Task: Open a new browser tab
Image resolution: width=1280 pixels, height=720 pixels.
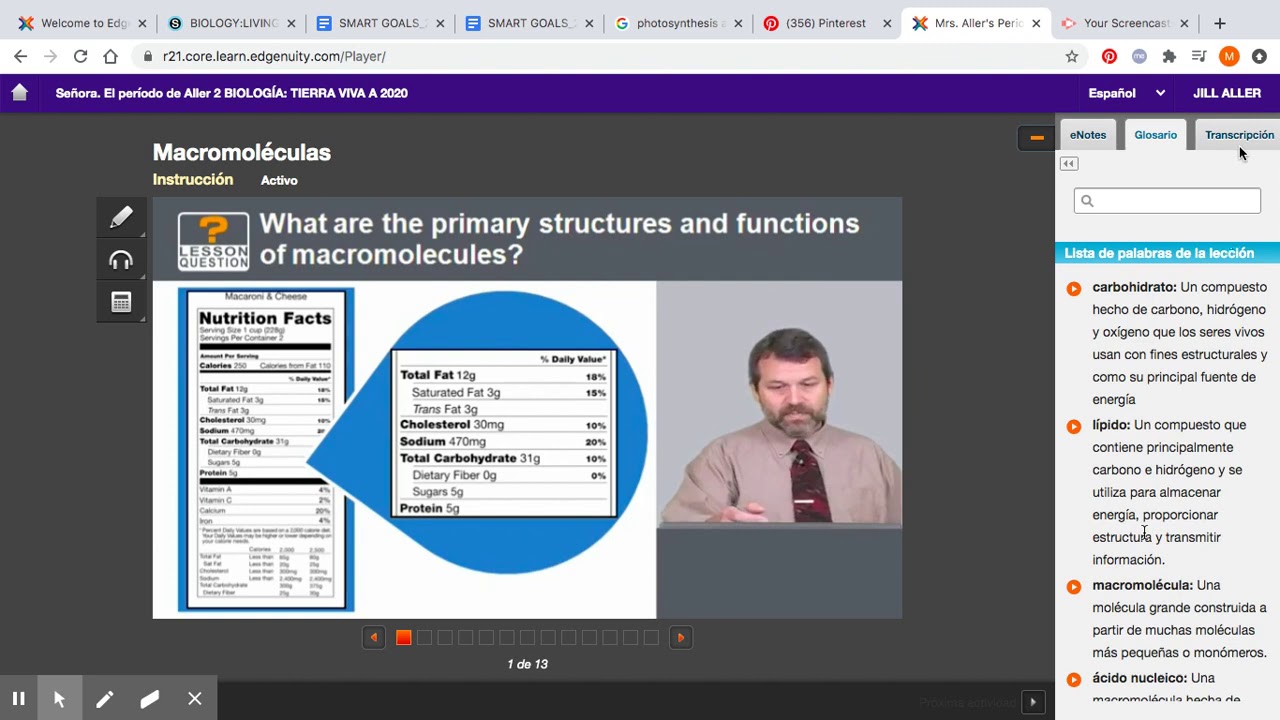Action: click(1220, 23)
